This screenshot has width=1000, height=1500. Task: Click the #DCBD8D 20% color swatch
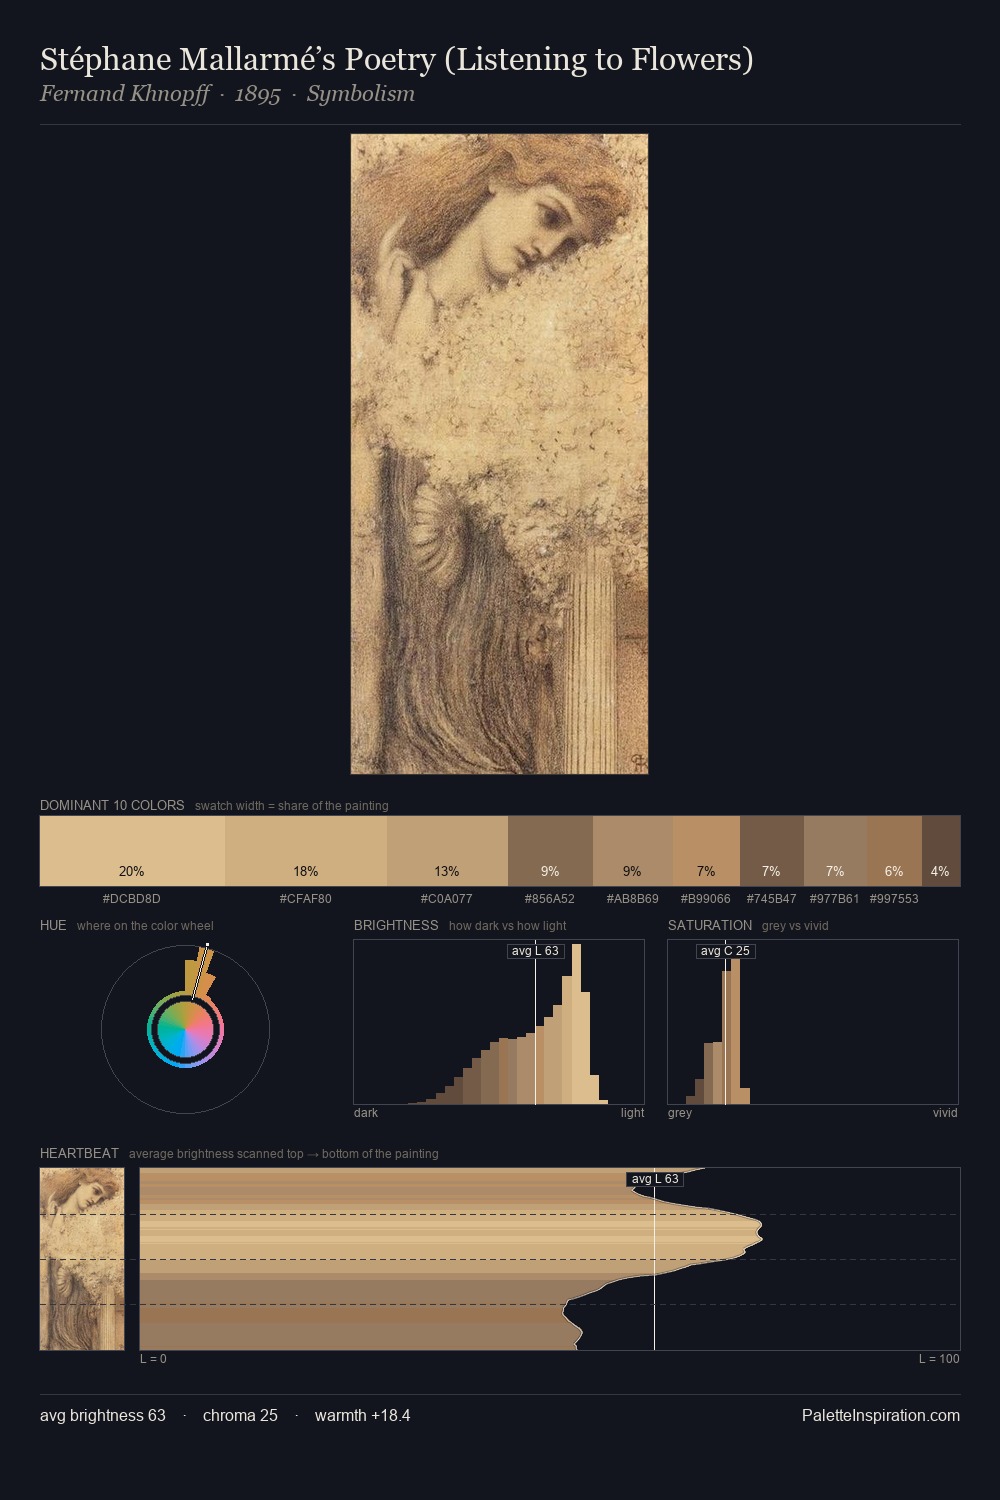coord(132,851)
